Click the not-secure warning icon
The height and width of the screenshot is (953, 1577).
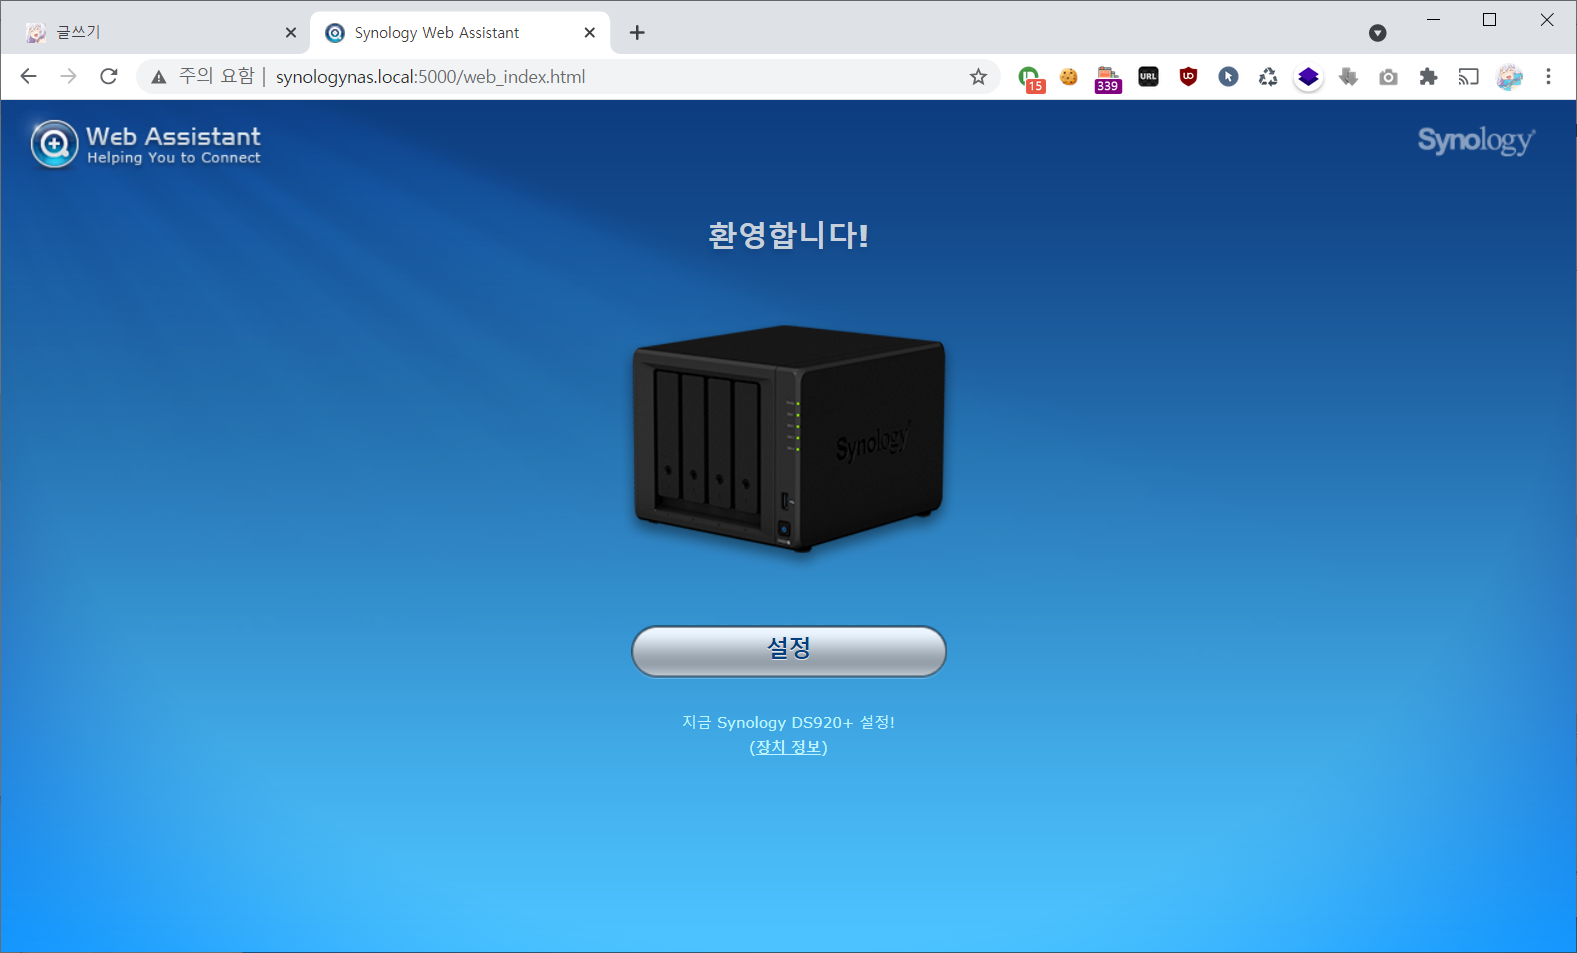pos(159,77)
